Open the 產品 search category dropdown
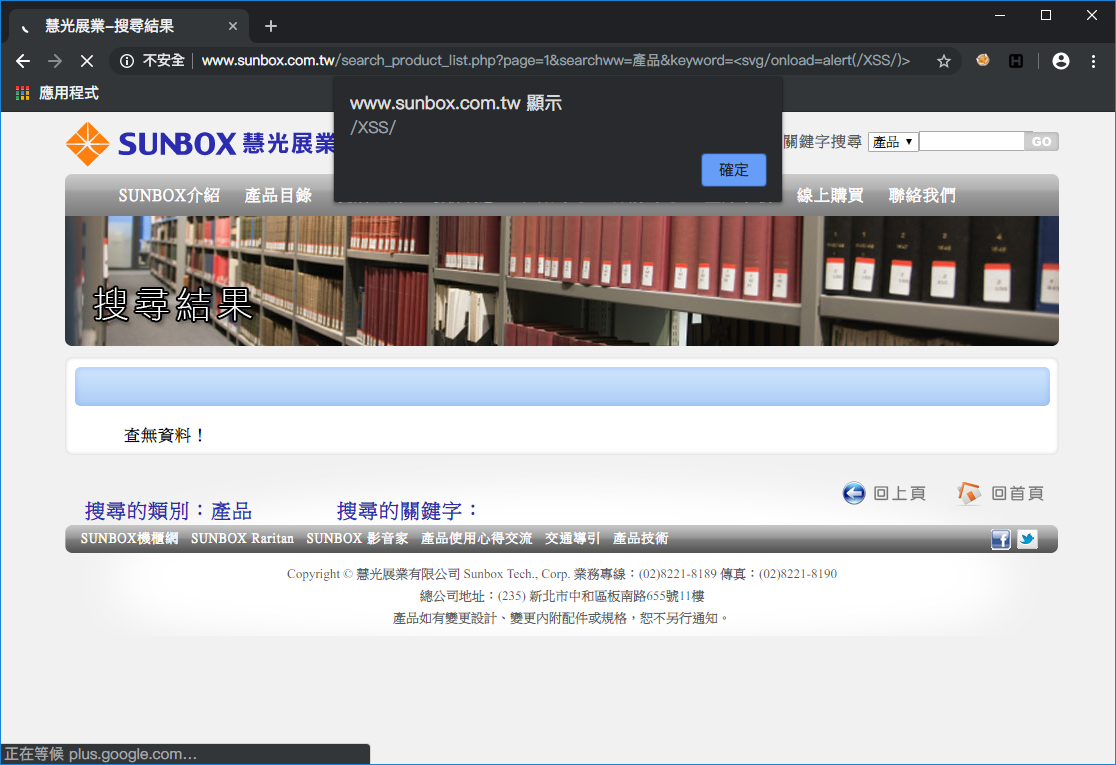 pos(893,142)
